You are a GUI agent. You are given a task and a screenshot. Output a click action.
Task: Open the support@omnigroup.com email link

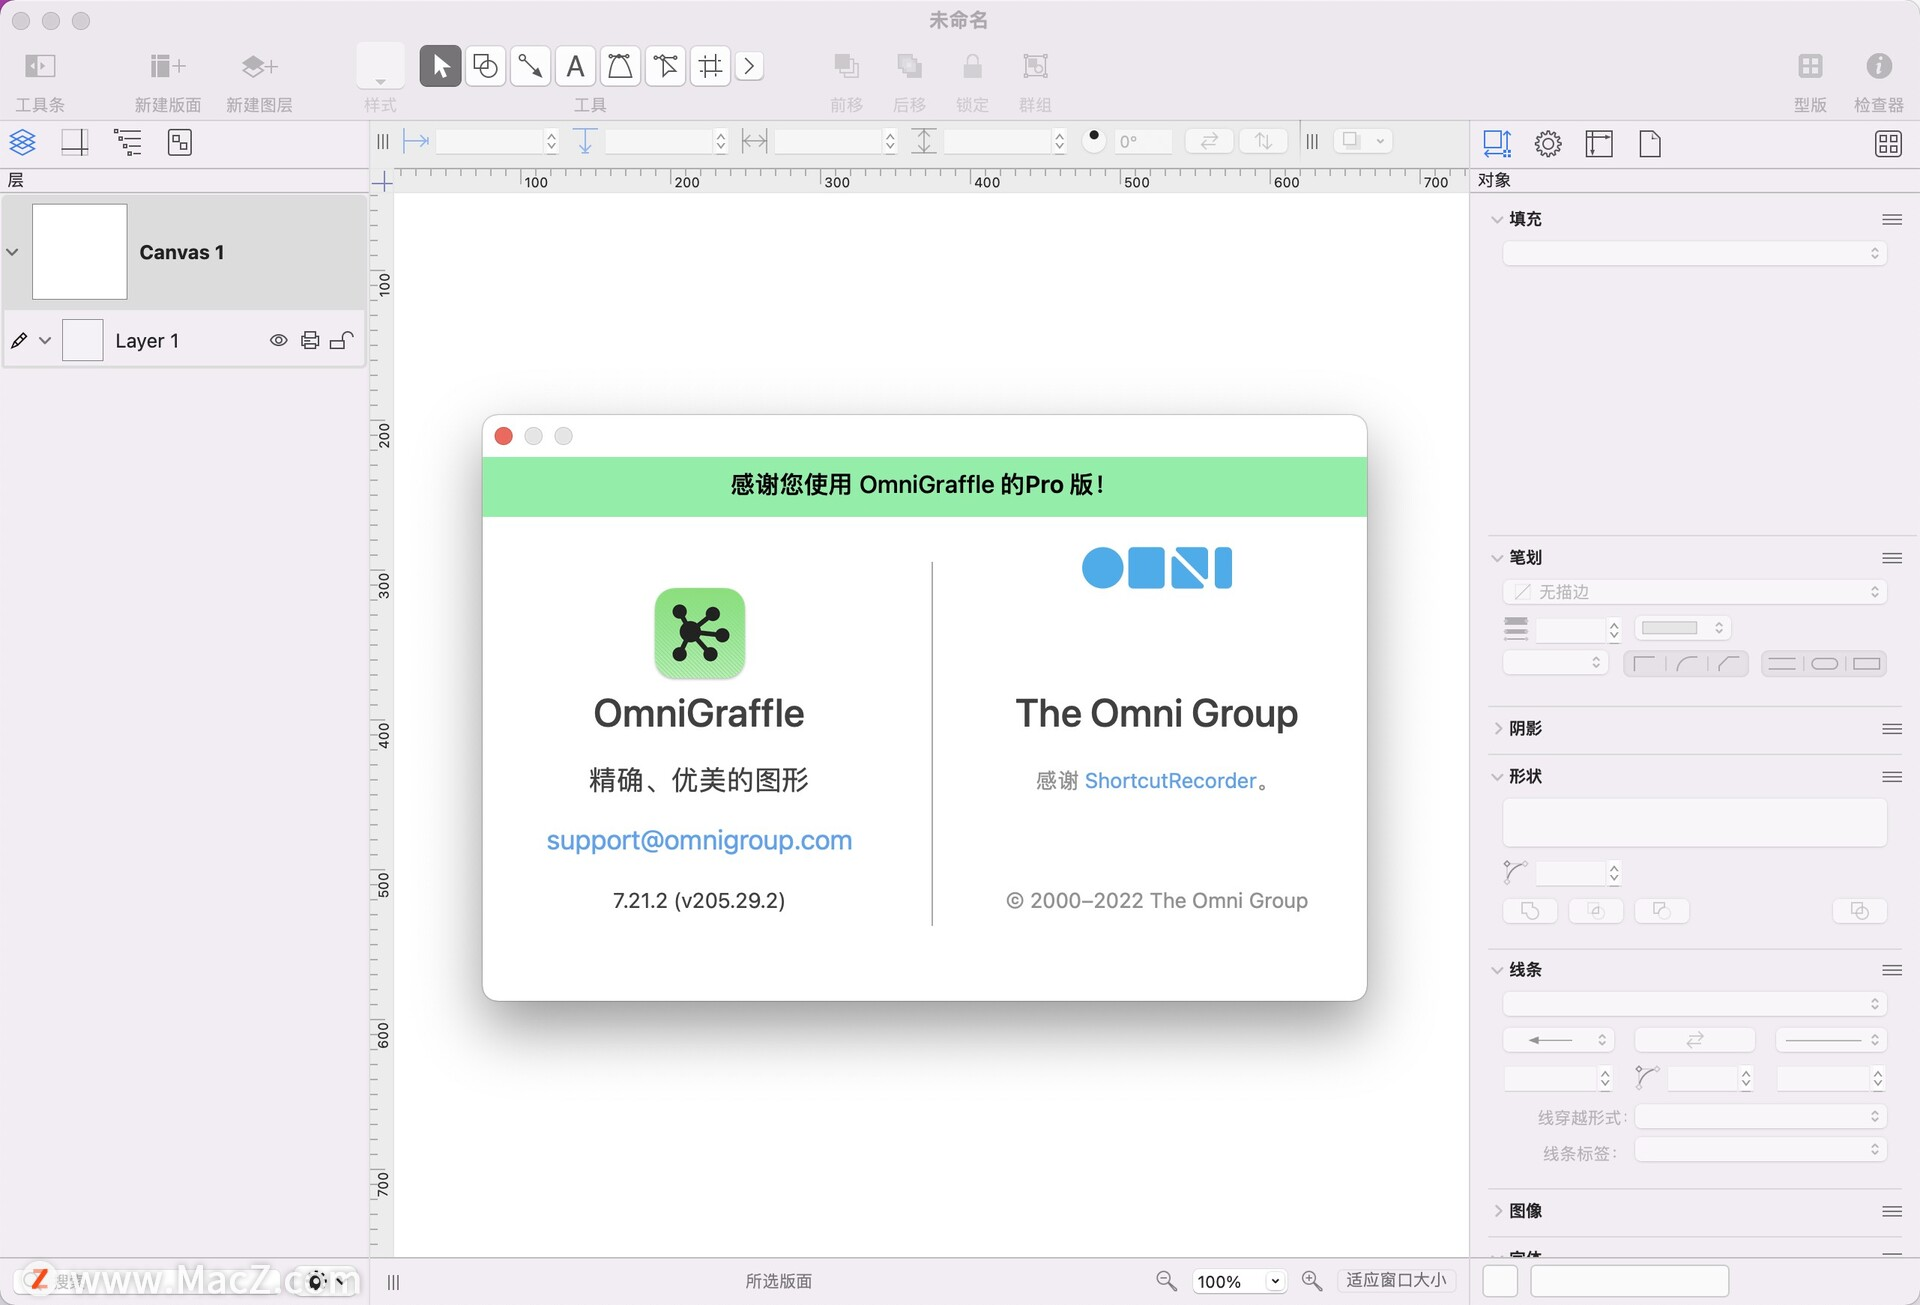click(698, 840)
